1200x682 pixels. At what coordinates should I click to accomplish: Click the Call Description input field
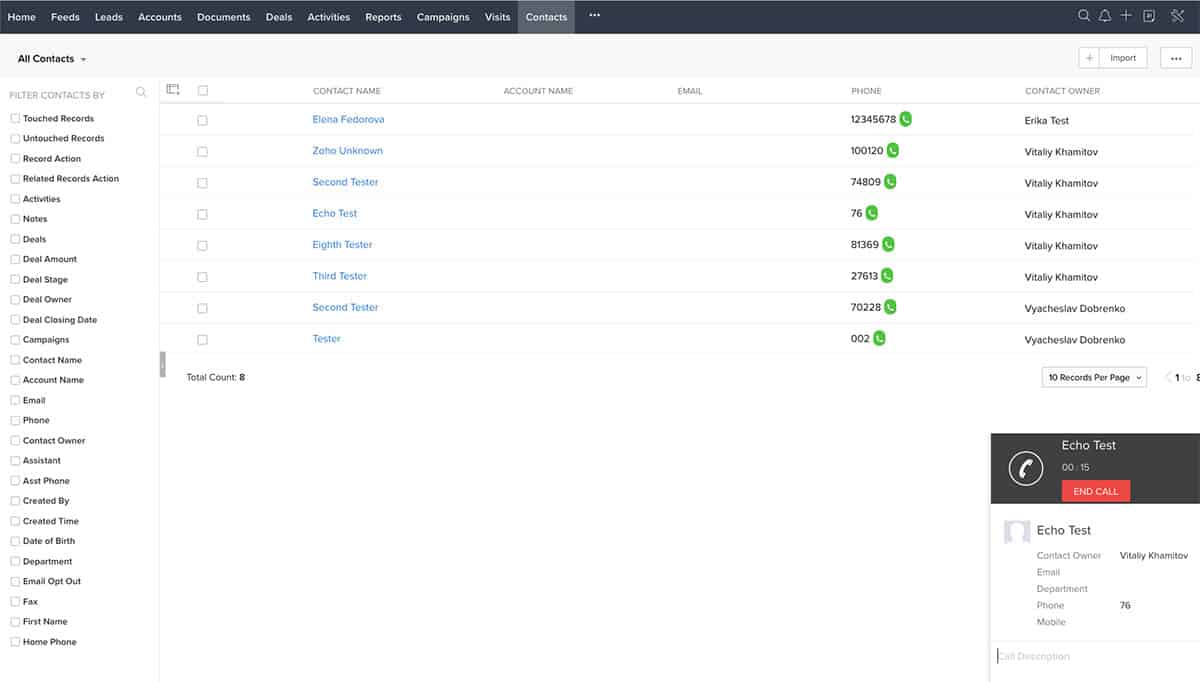point(1090,657)
